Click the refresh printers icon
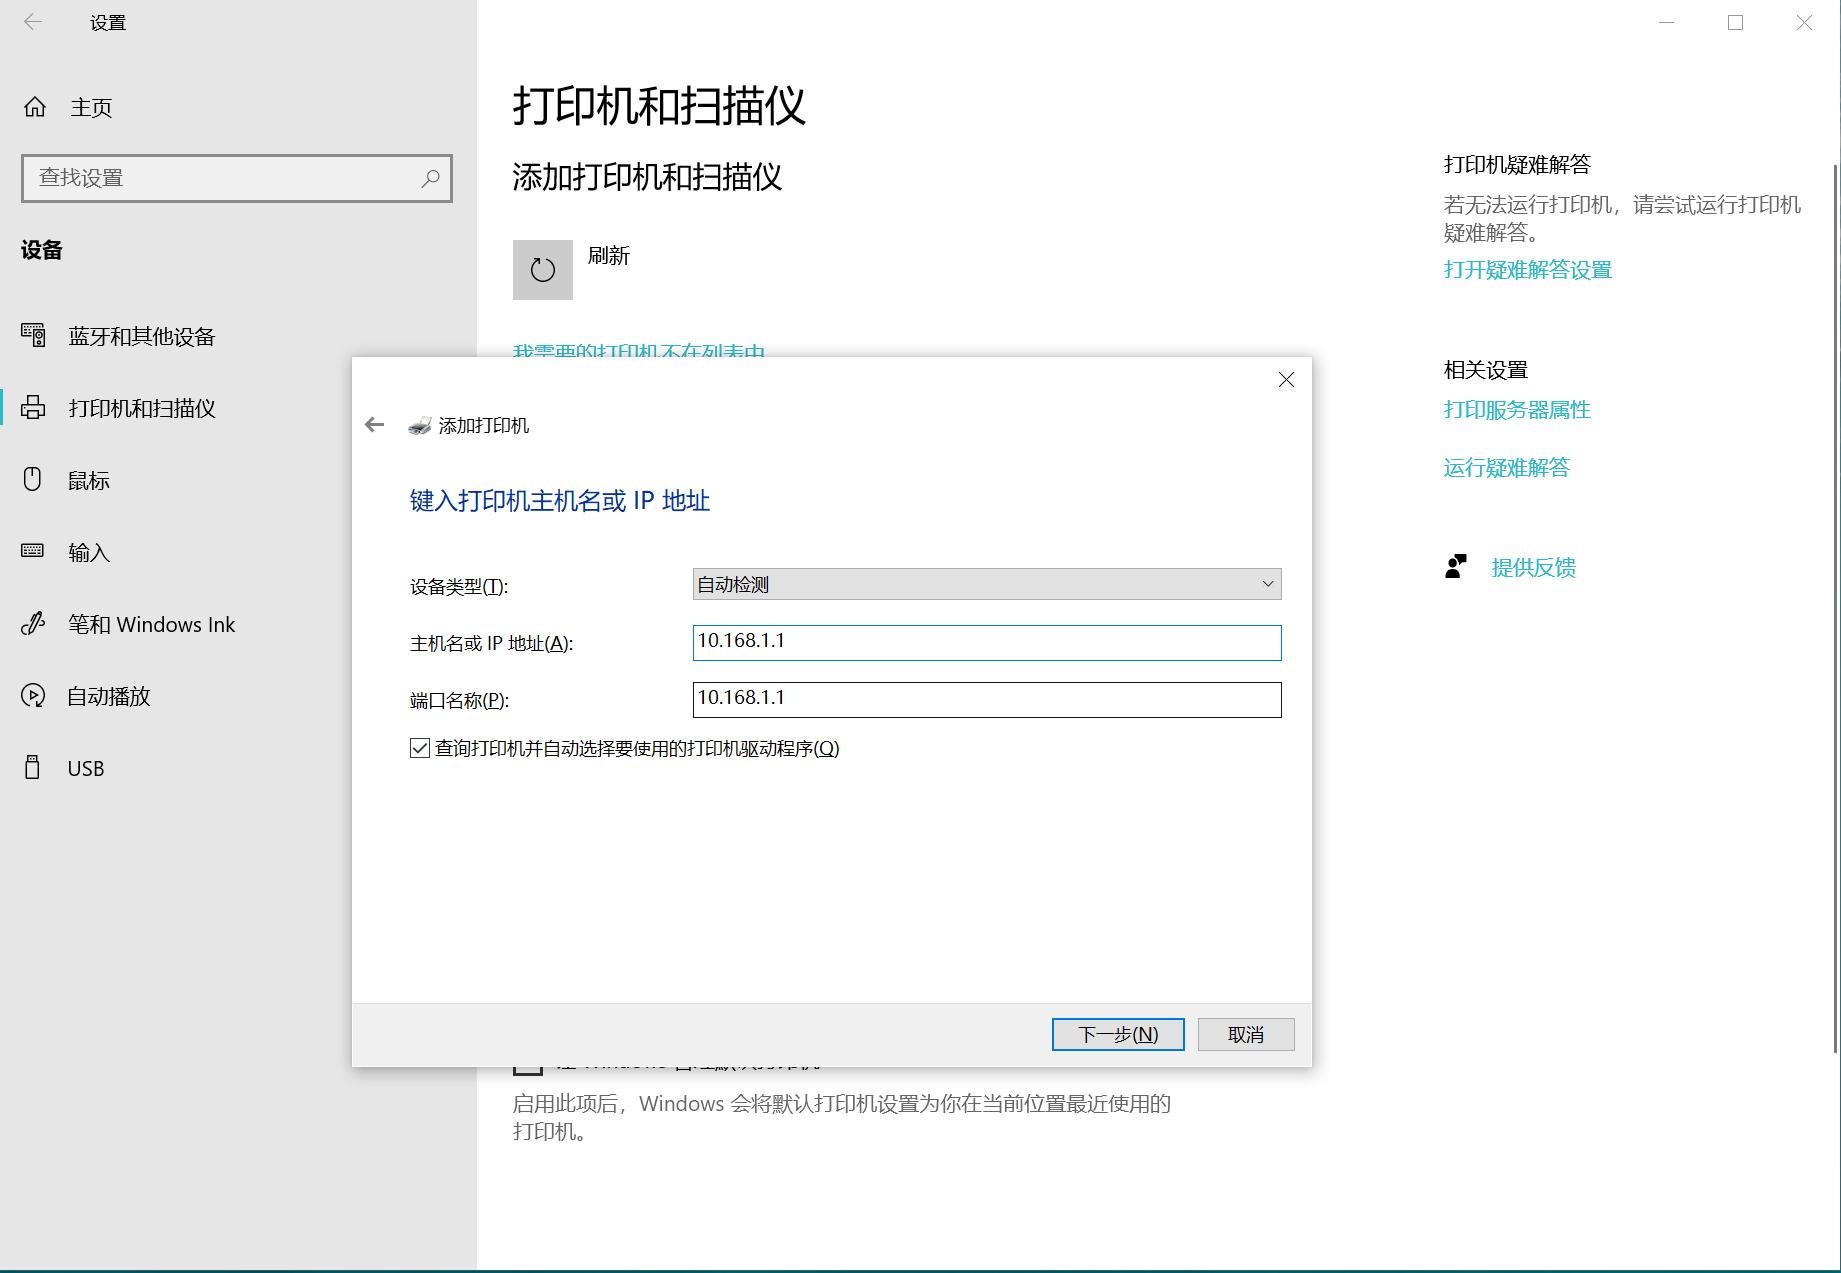 pos(543,269)
